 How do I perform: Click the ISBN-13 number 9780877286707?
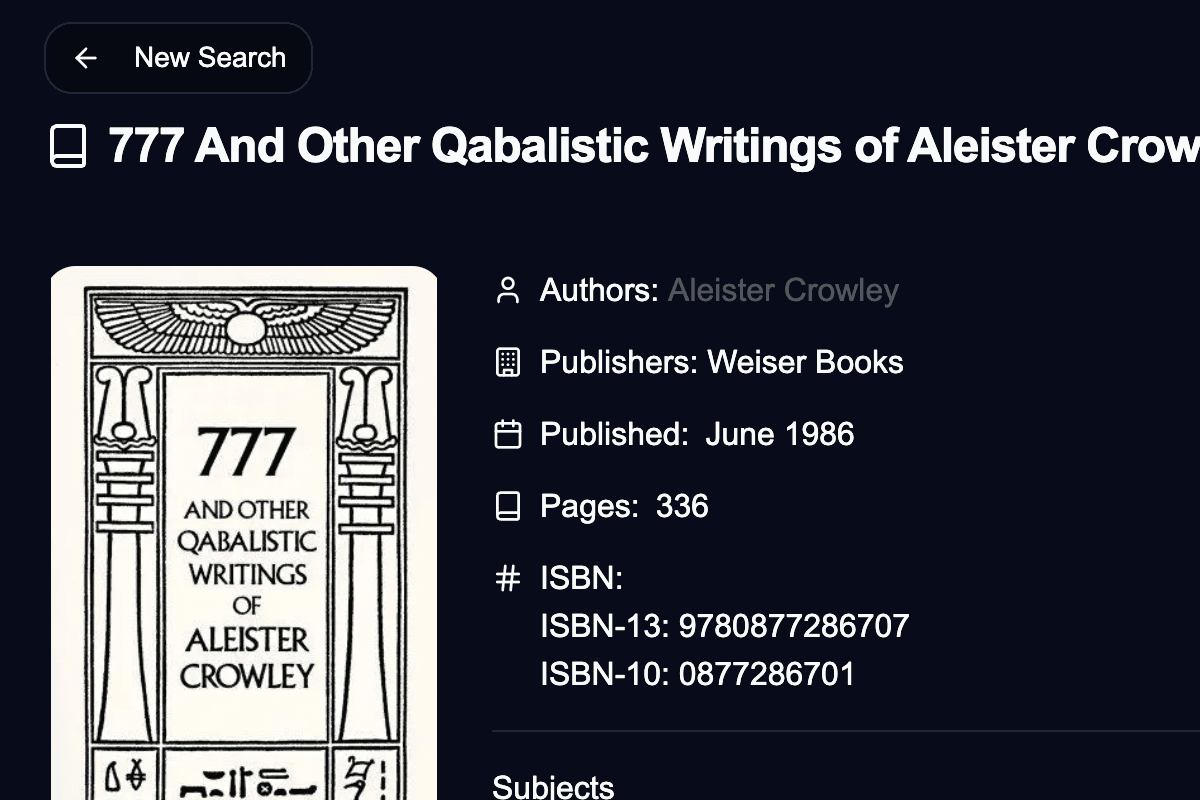(794, 626)
